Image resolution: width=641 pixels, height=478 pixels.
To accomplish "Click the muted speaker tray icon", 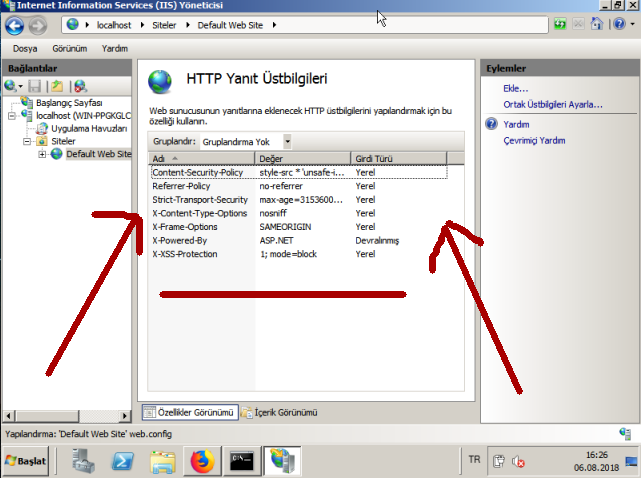I will [x=518, y=461].
